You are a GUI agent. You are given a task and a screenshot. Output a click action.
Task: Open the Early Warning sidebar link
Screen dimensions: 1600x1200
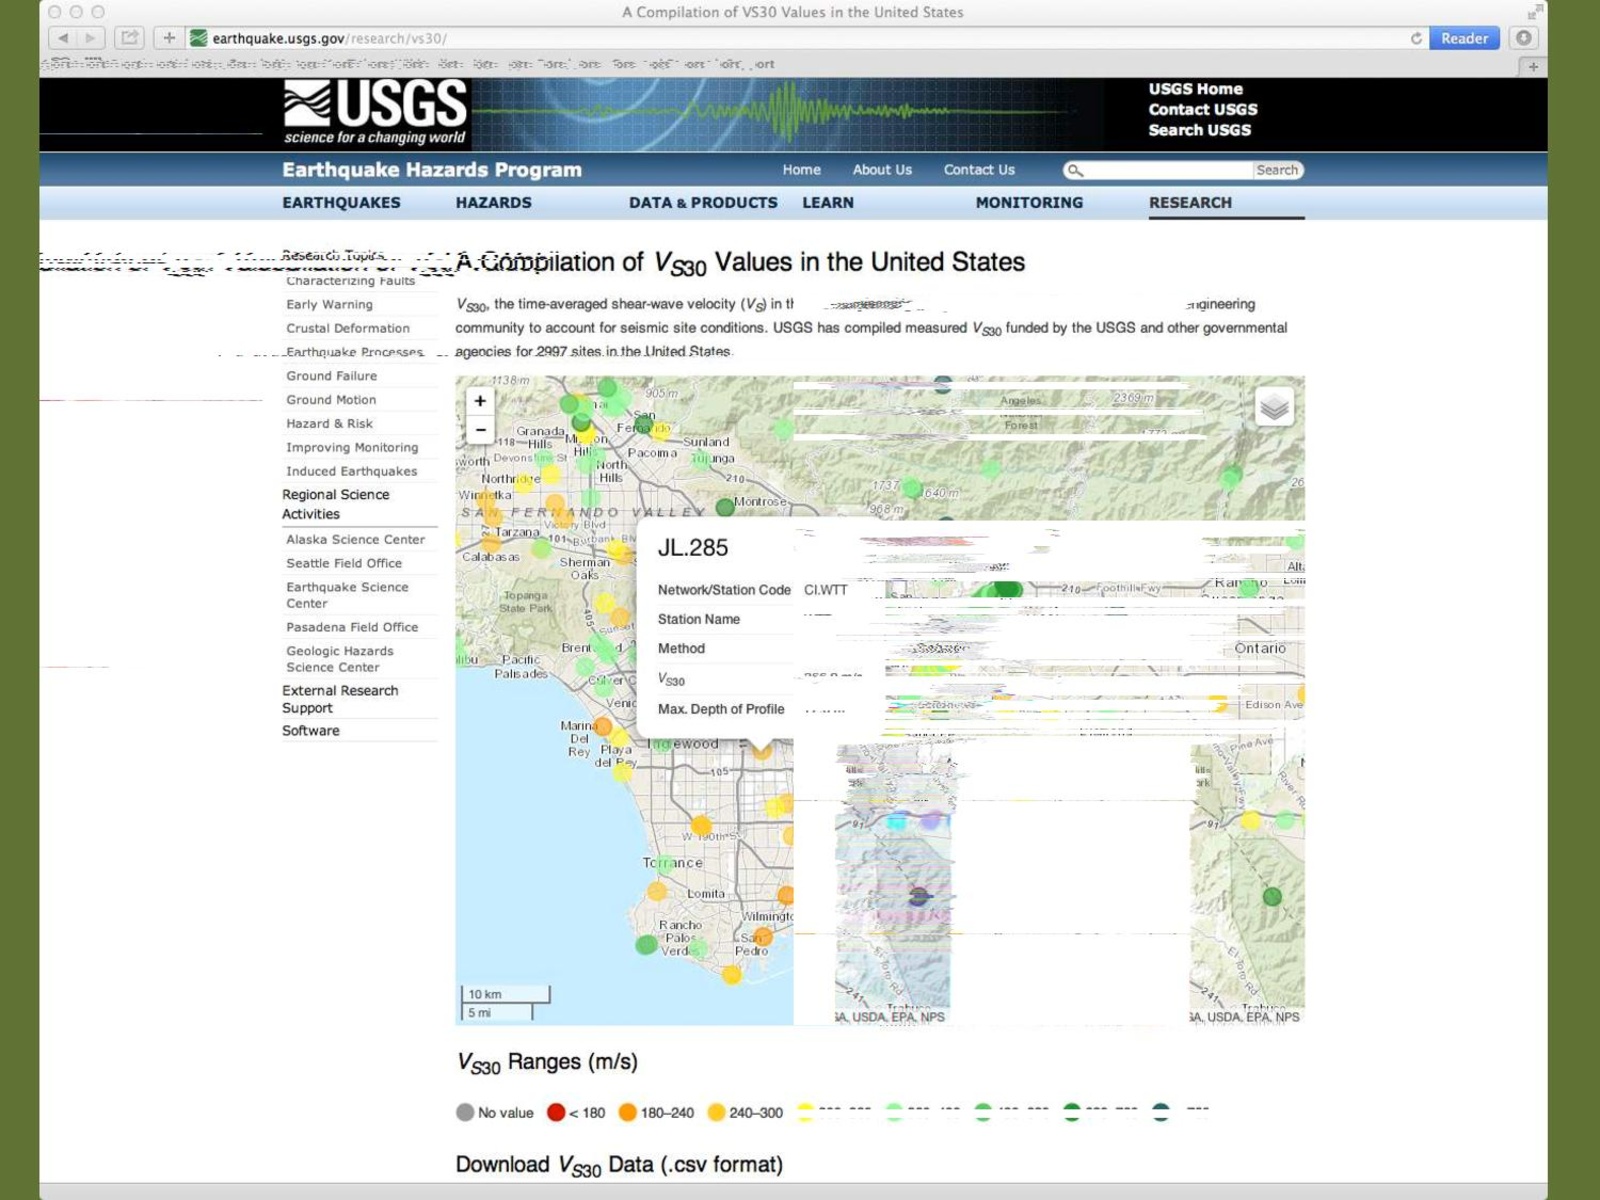pyautogui.click(x=329, y=304)
